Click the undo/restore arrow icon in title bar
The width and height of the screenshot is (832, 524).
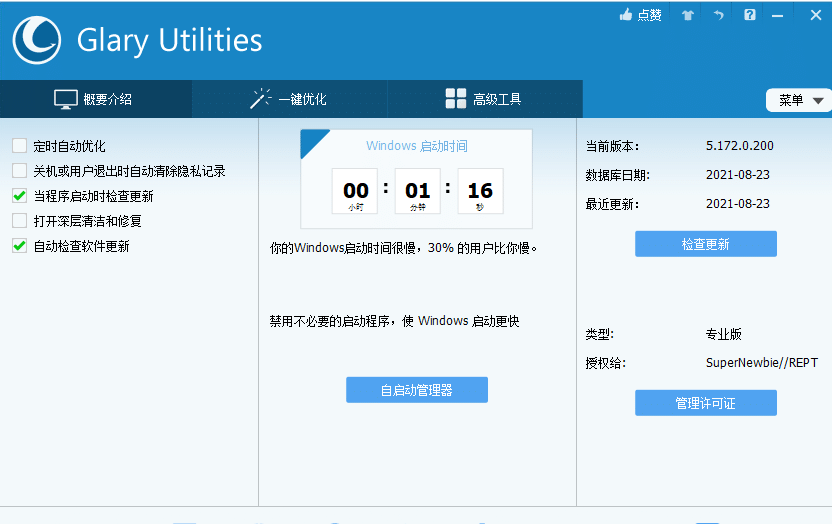point(718,15)
